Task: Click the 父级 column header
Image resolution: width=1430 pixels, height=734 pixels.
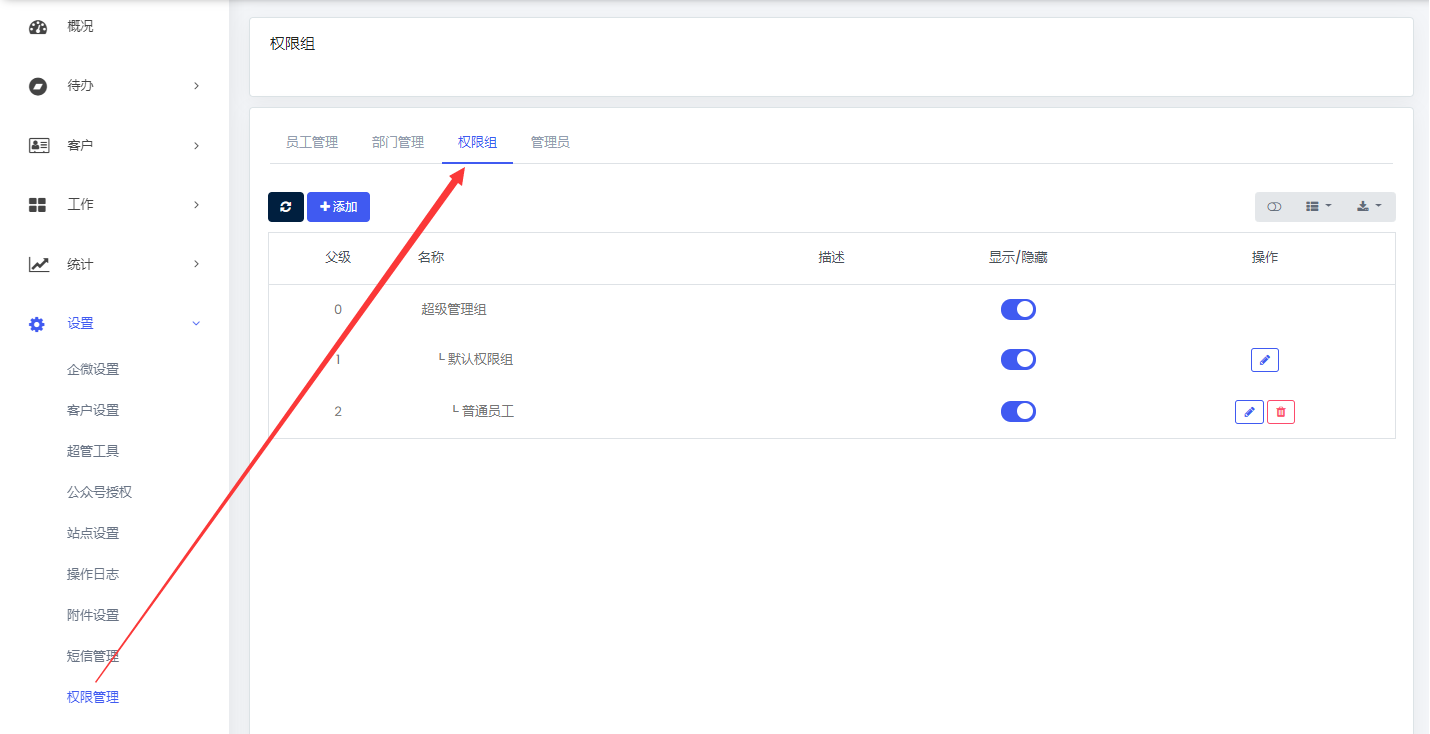Action: coord(338,258)
